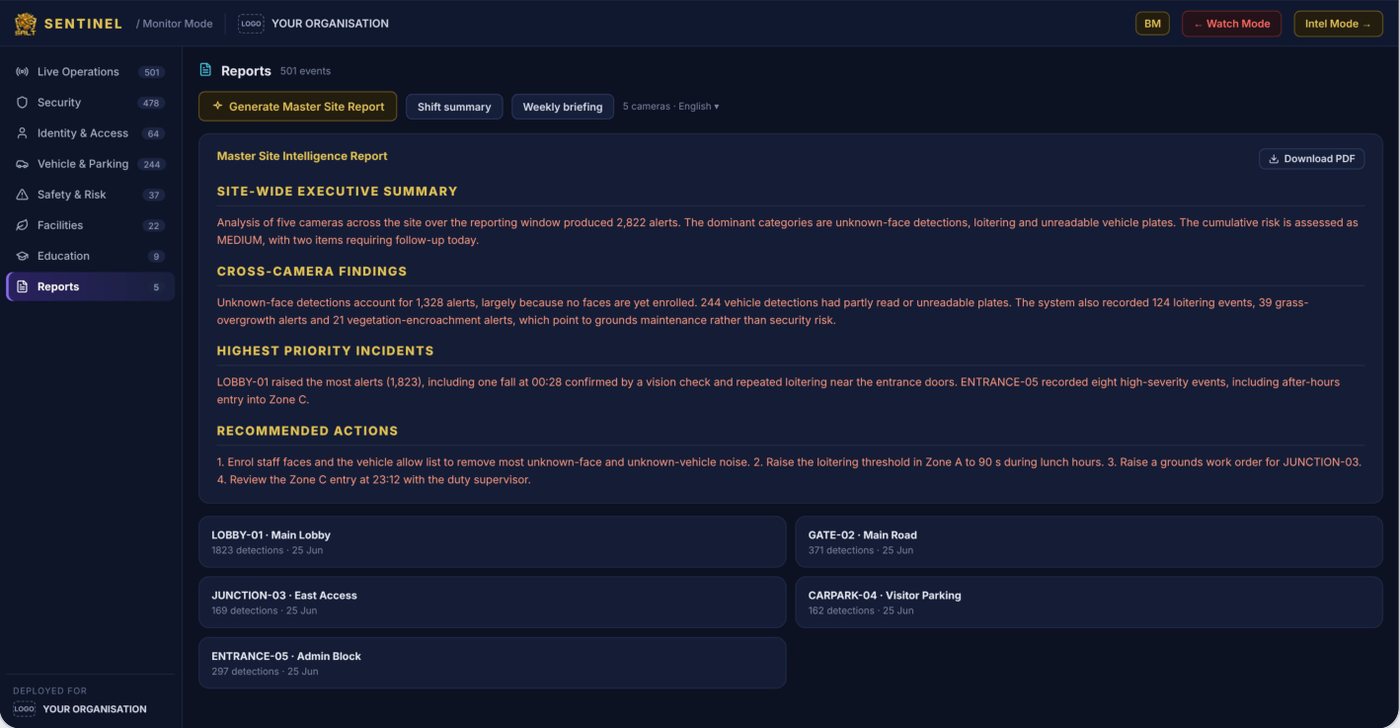Click the Sentinel lion logo icon
1400x728 pixels.
[25, 24]
